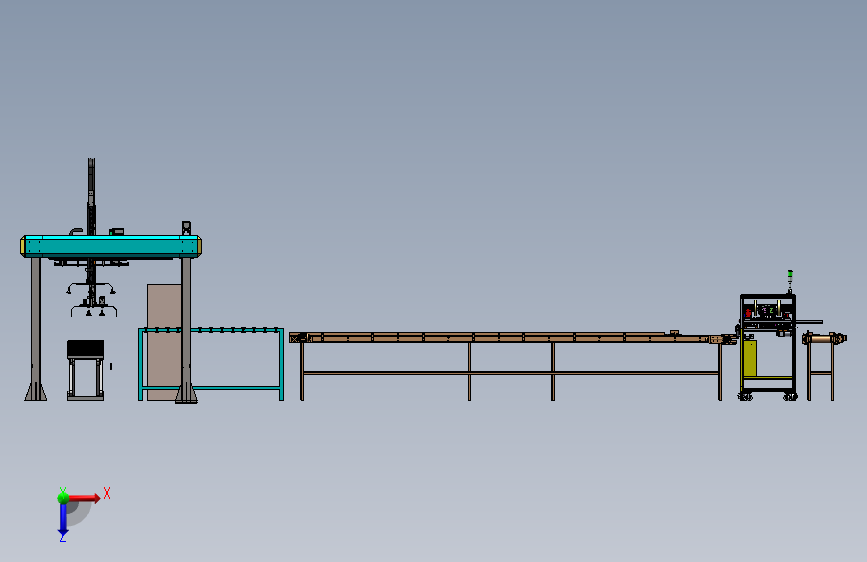Select the conveyor's lower horizontal brace
Viewport: 867px width, 562px height.
(511, 373)
